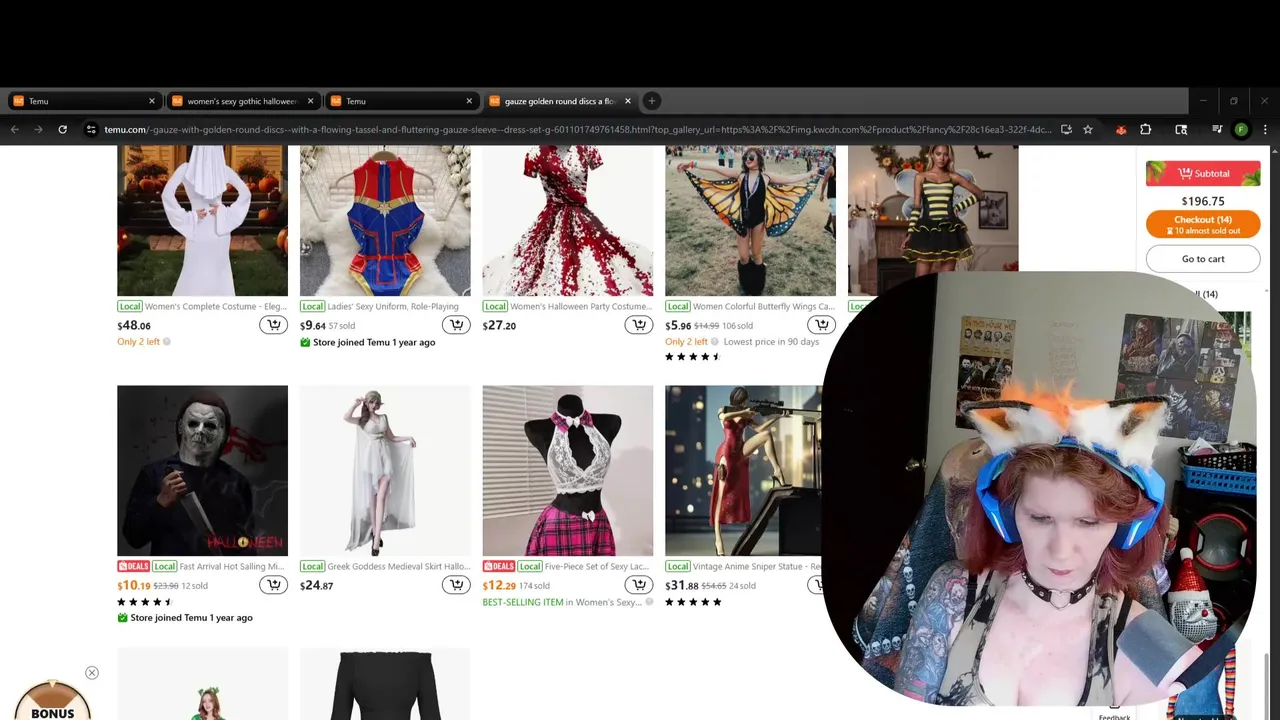The height and width of the screenshot is (720, 1280).
Task: Click the Subtotal banner in cart sidebar
Action: click(1203, 174)
